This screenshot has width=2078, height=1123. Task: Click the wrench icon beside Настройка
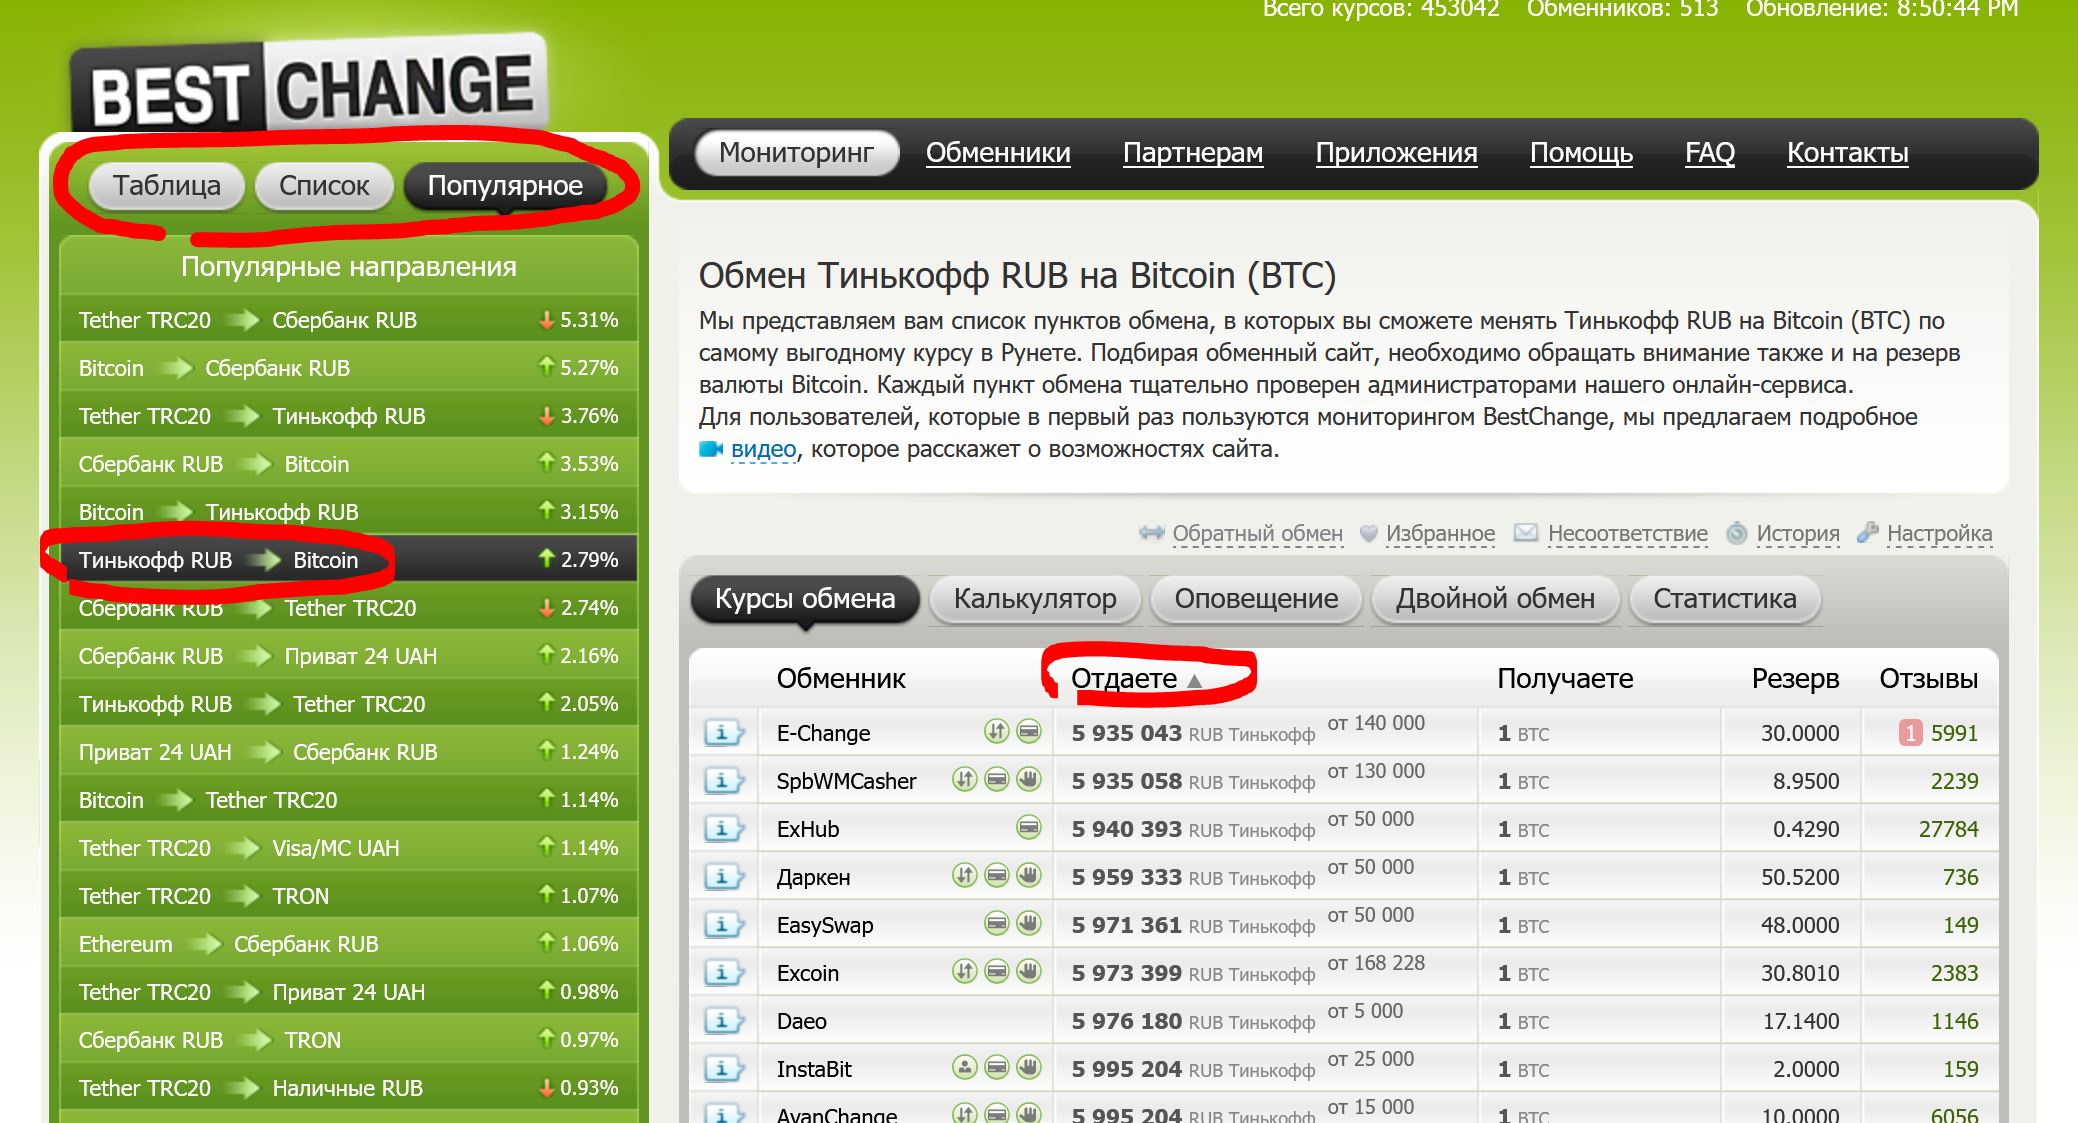(1867, 533)
